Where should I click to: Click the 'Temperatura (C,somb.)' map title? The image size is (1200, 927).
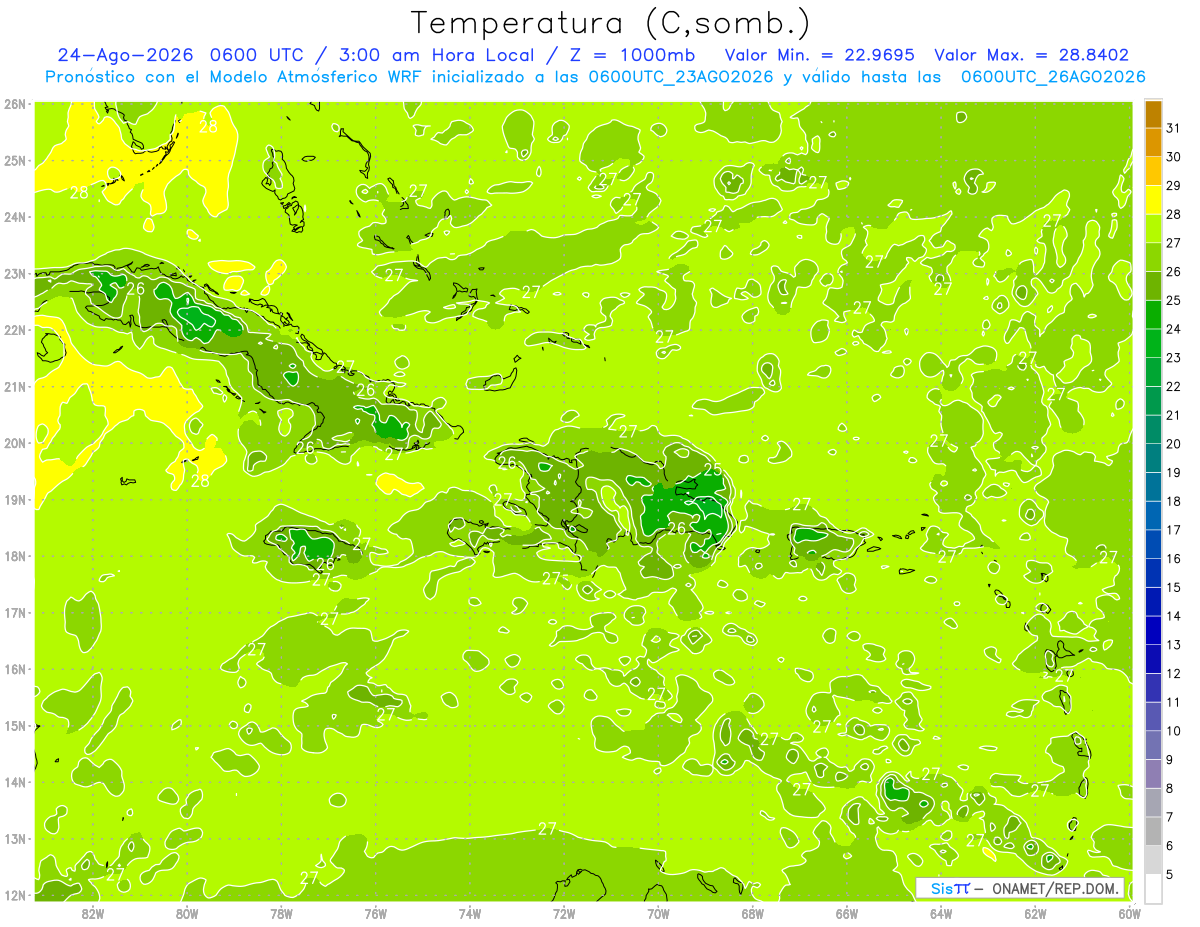(610, 24)
